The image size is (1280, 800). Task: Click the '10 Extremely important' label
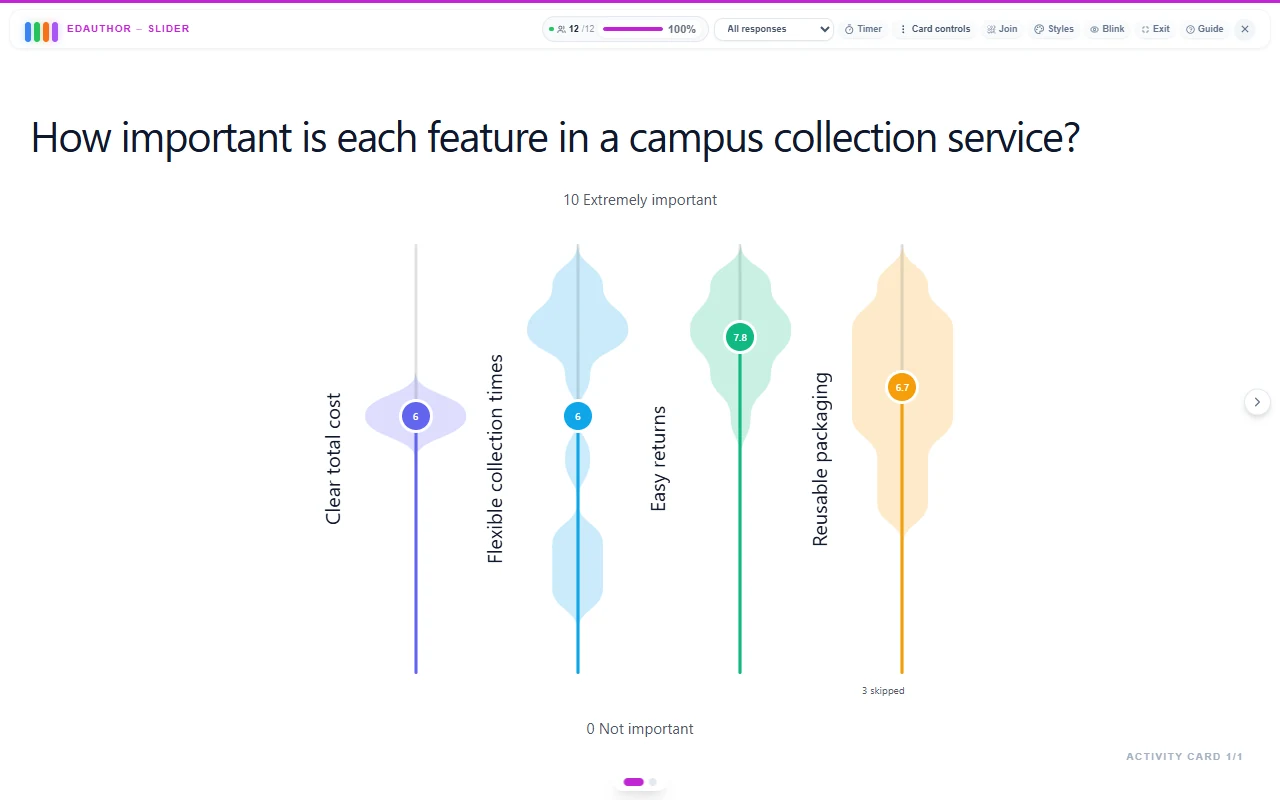tap(640, 200)
